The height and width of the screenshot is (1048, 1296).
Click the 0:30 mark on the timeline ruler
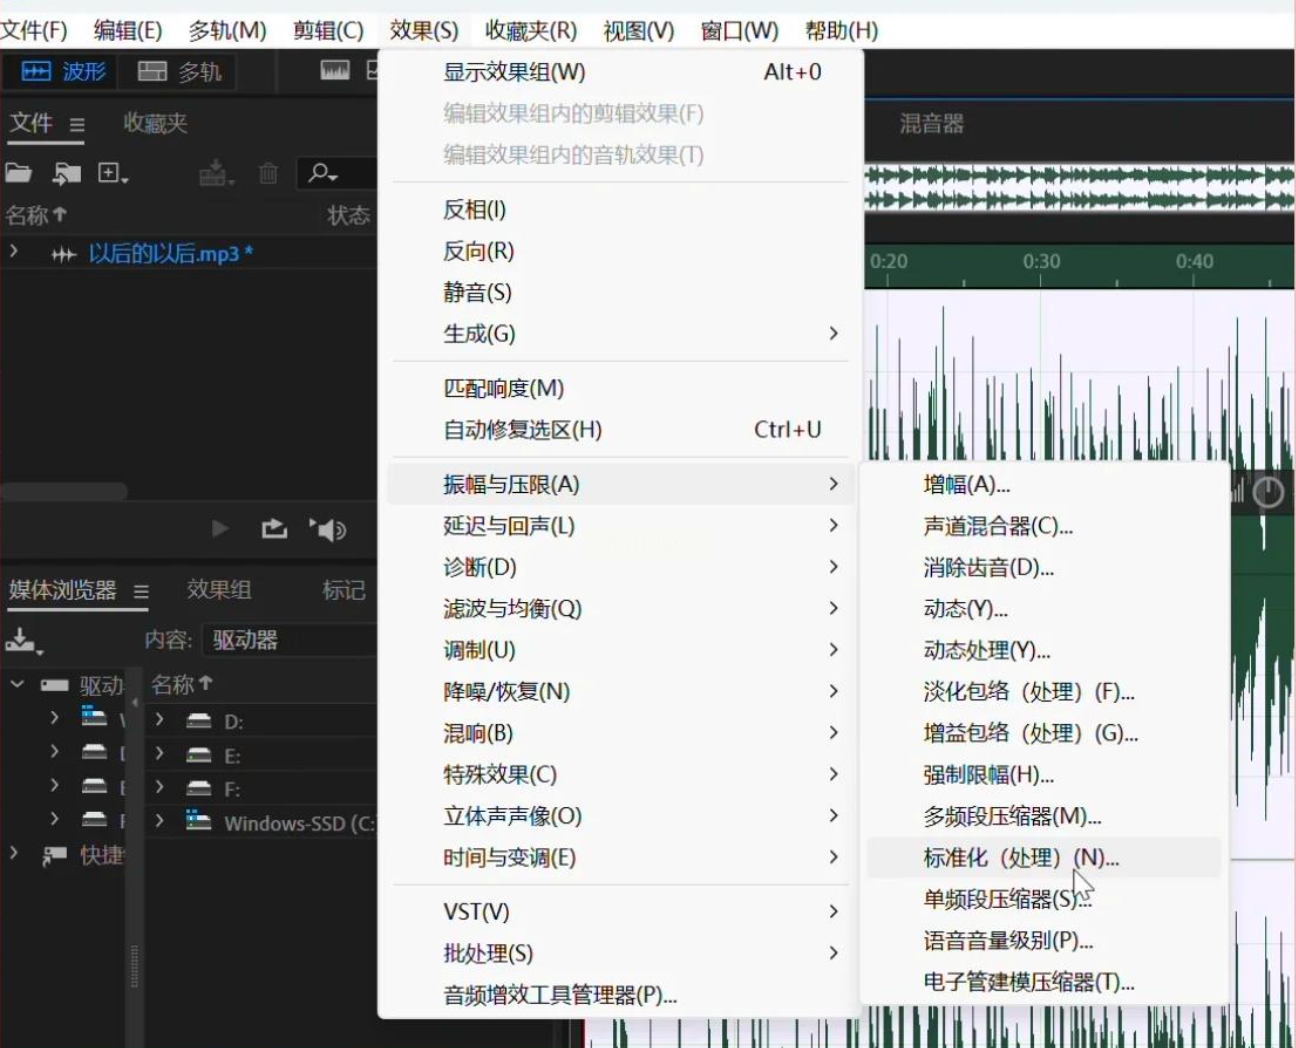[1041, 263]
